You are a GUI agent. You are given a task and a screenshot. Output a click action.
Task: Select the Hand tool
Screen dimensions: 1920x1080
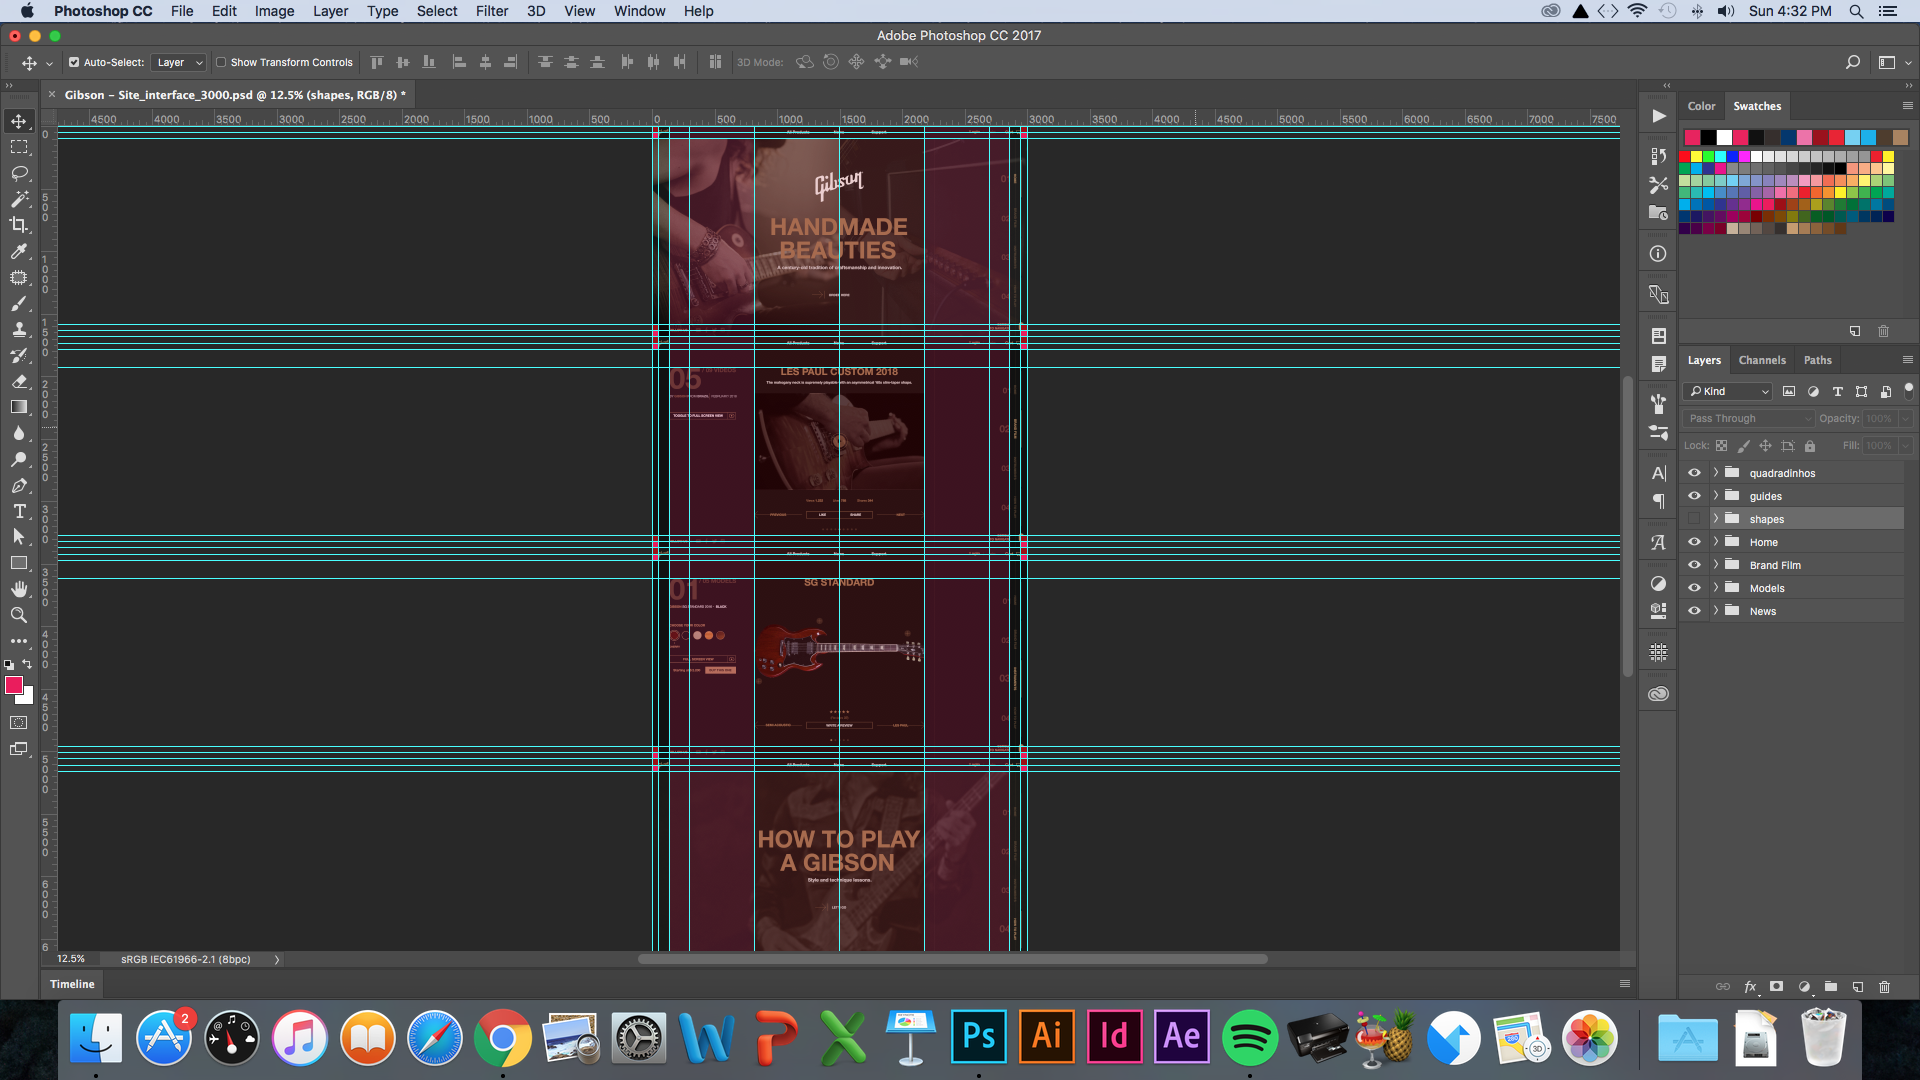click(x=19, y=589)
